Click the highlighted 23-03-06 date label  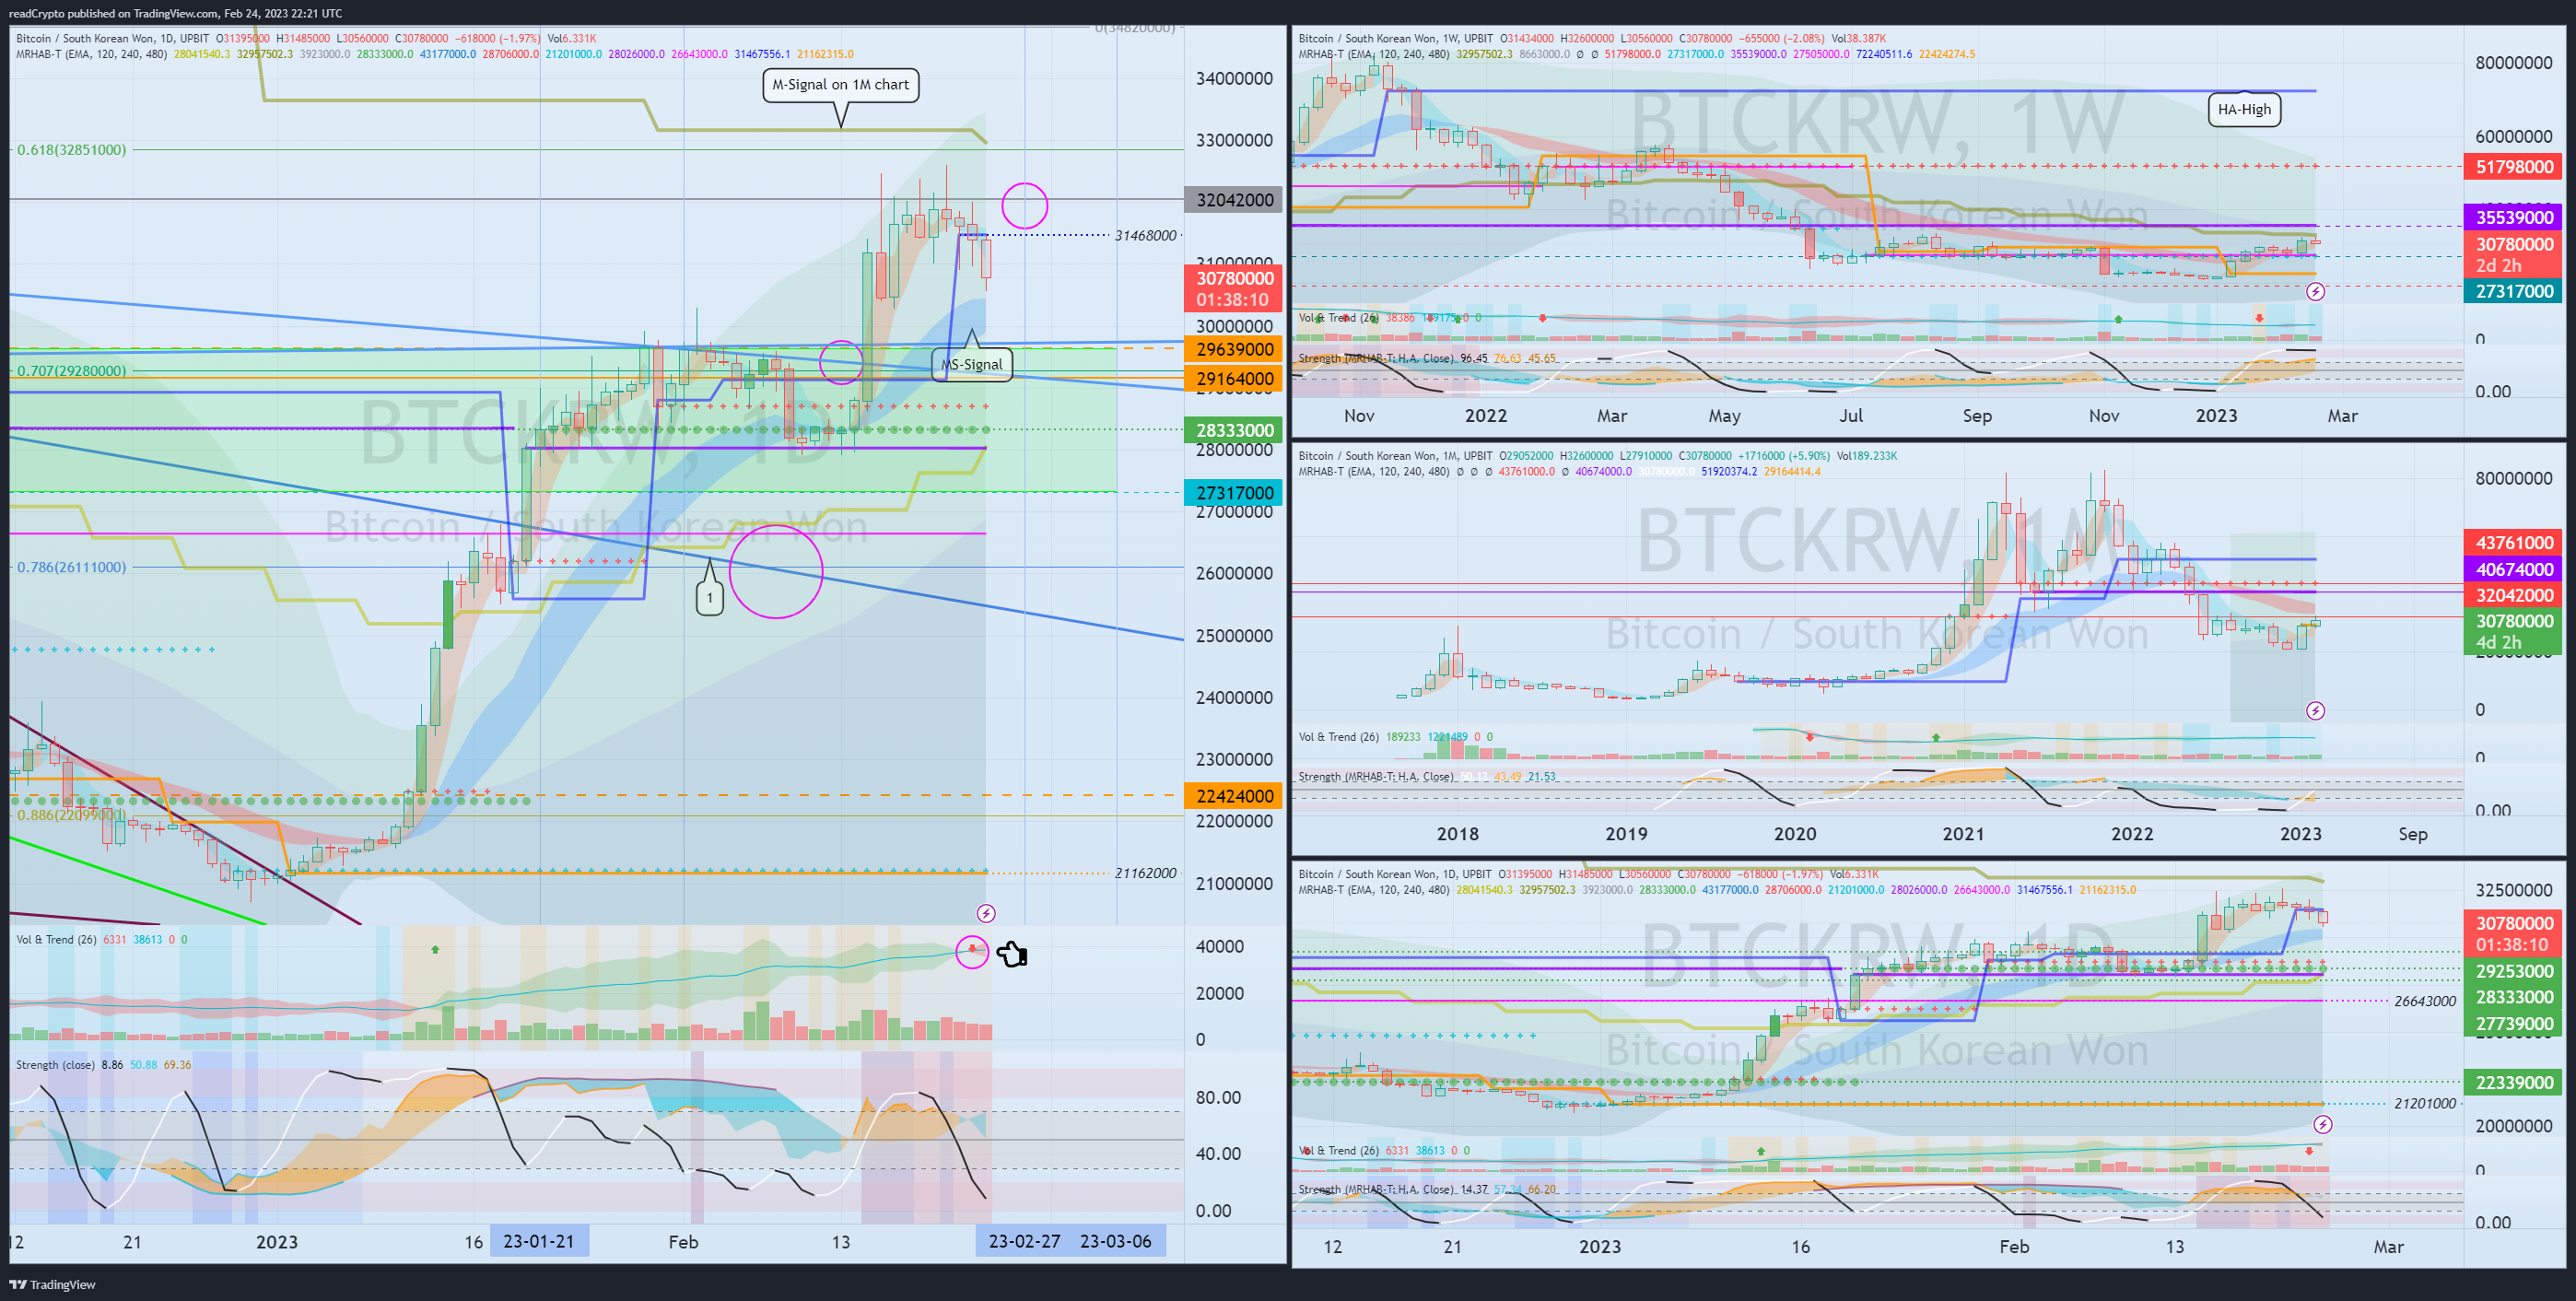click(x=1116, y=1241)
